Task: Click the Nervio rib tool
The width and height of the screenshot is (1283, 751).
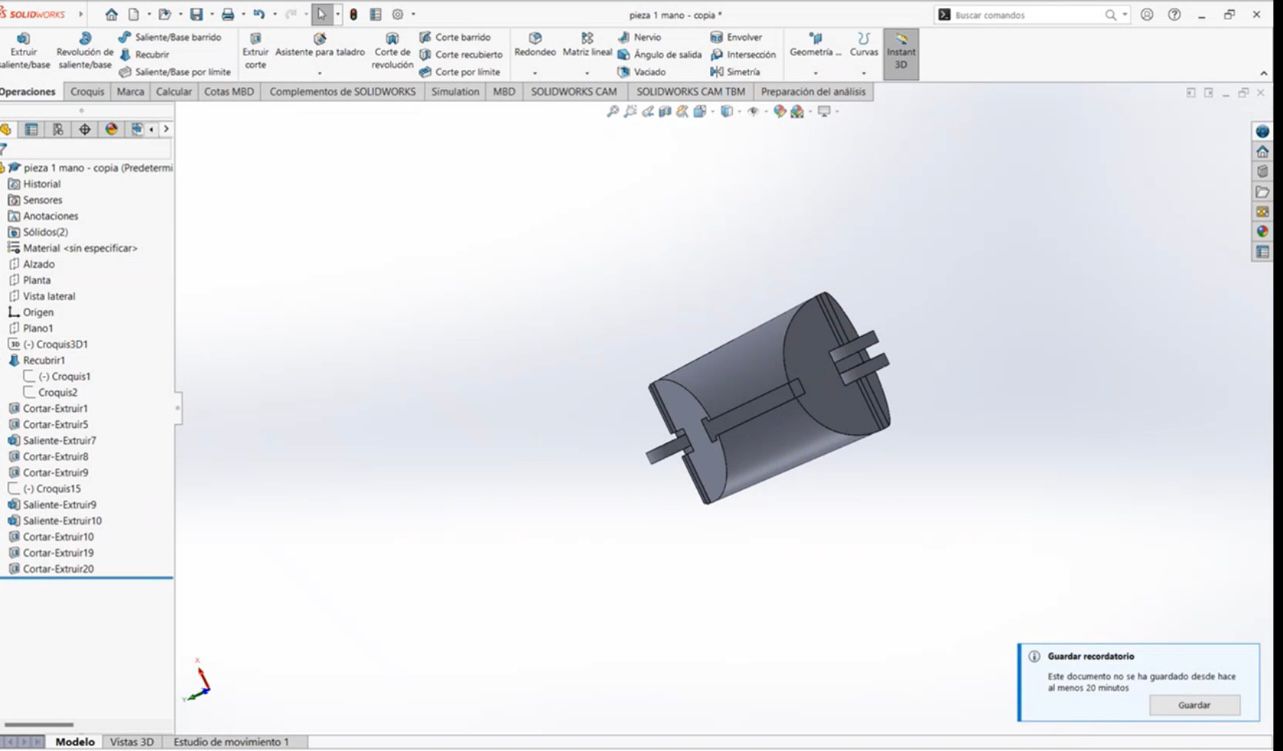Action: (x=639, y=37)
